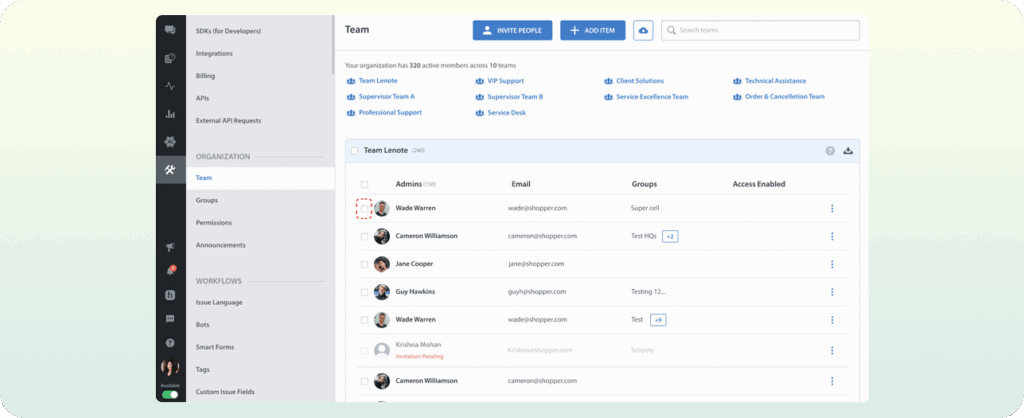
Task: Open the activity pulse icon in the dark sidebar
Action: coord(170,86)
